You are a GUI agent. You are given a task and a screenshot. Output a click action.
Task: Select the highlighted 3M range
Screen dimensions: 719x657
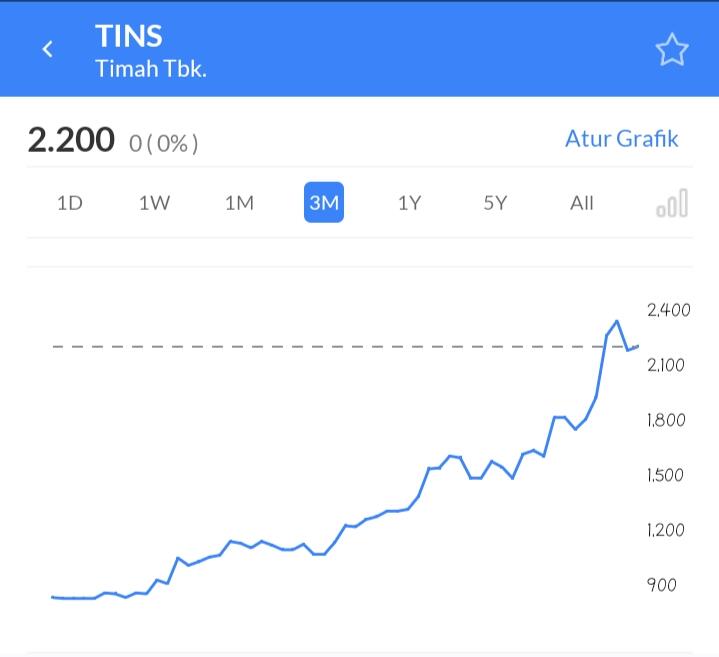tap(324, 202)
